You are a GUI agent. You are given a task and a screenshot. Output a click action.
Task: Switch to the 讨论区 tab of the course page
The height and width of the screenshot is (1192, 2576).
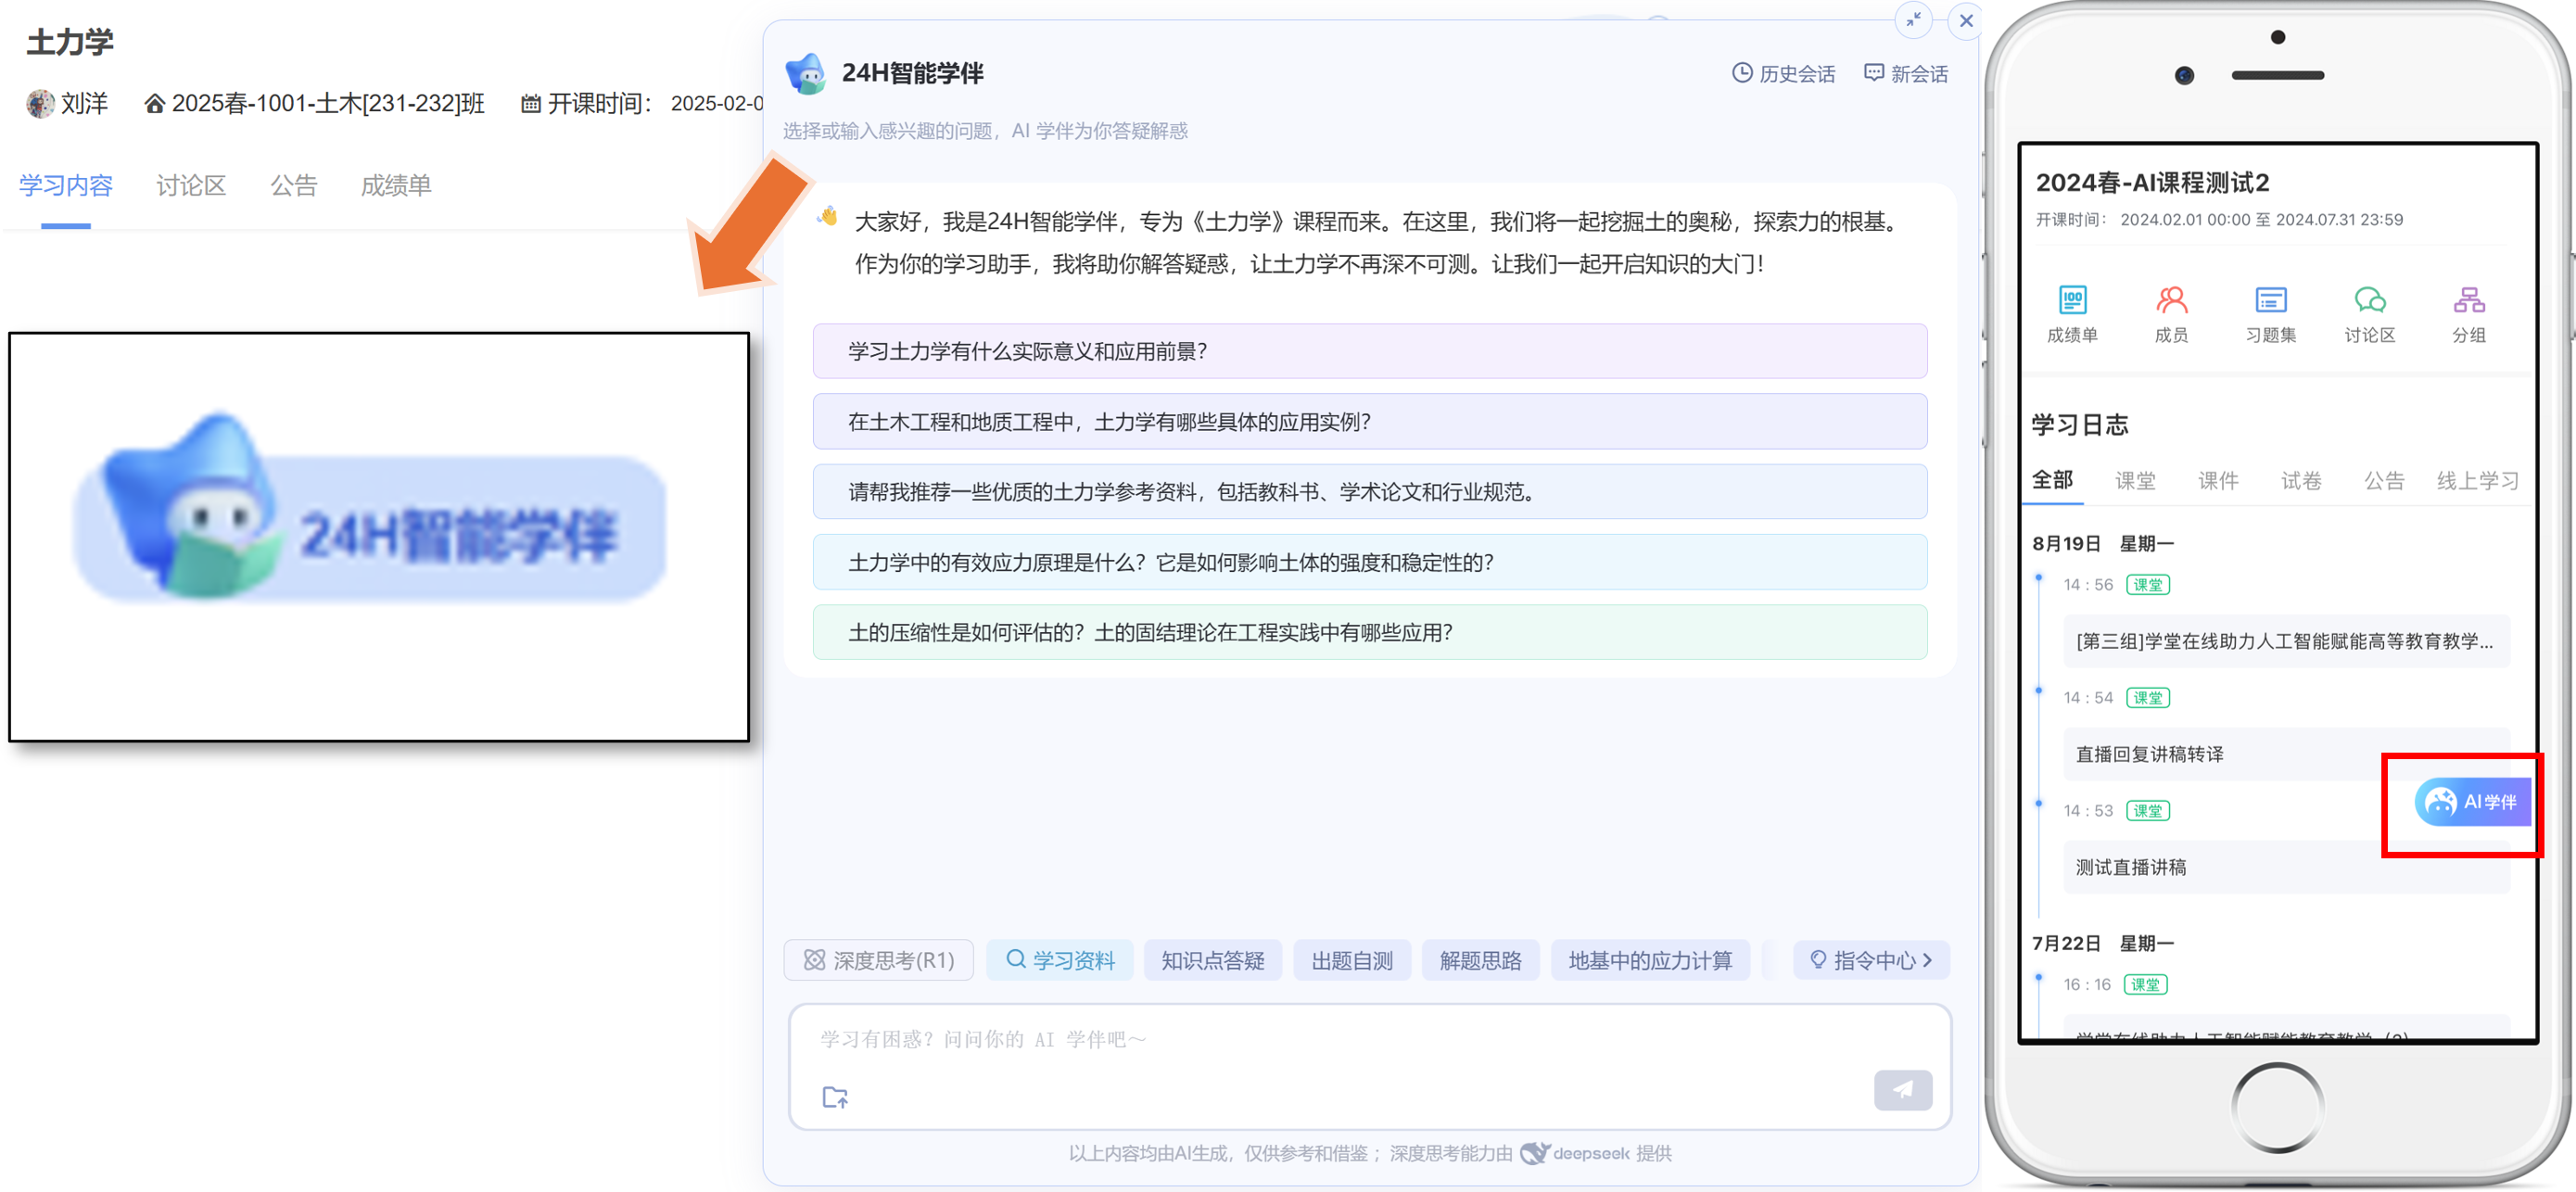[191, 185]
